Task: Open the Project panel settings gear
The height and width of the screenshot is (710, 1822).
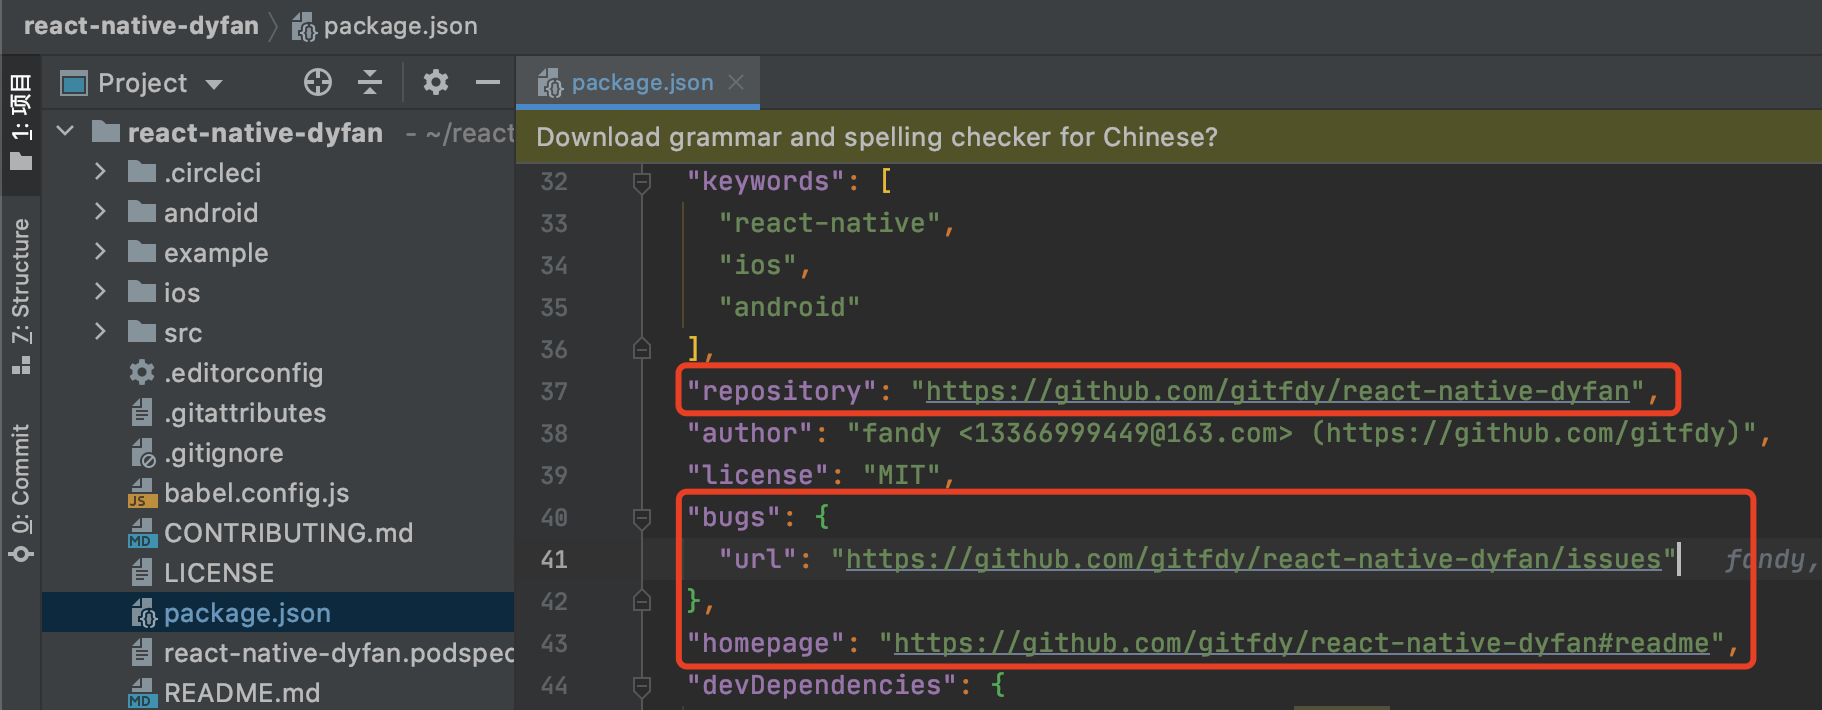Action: pyautogui.click(x=435, y=82)
